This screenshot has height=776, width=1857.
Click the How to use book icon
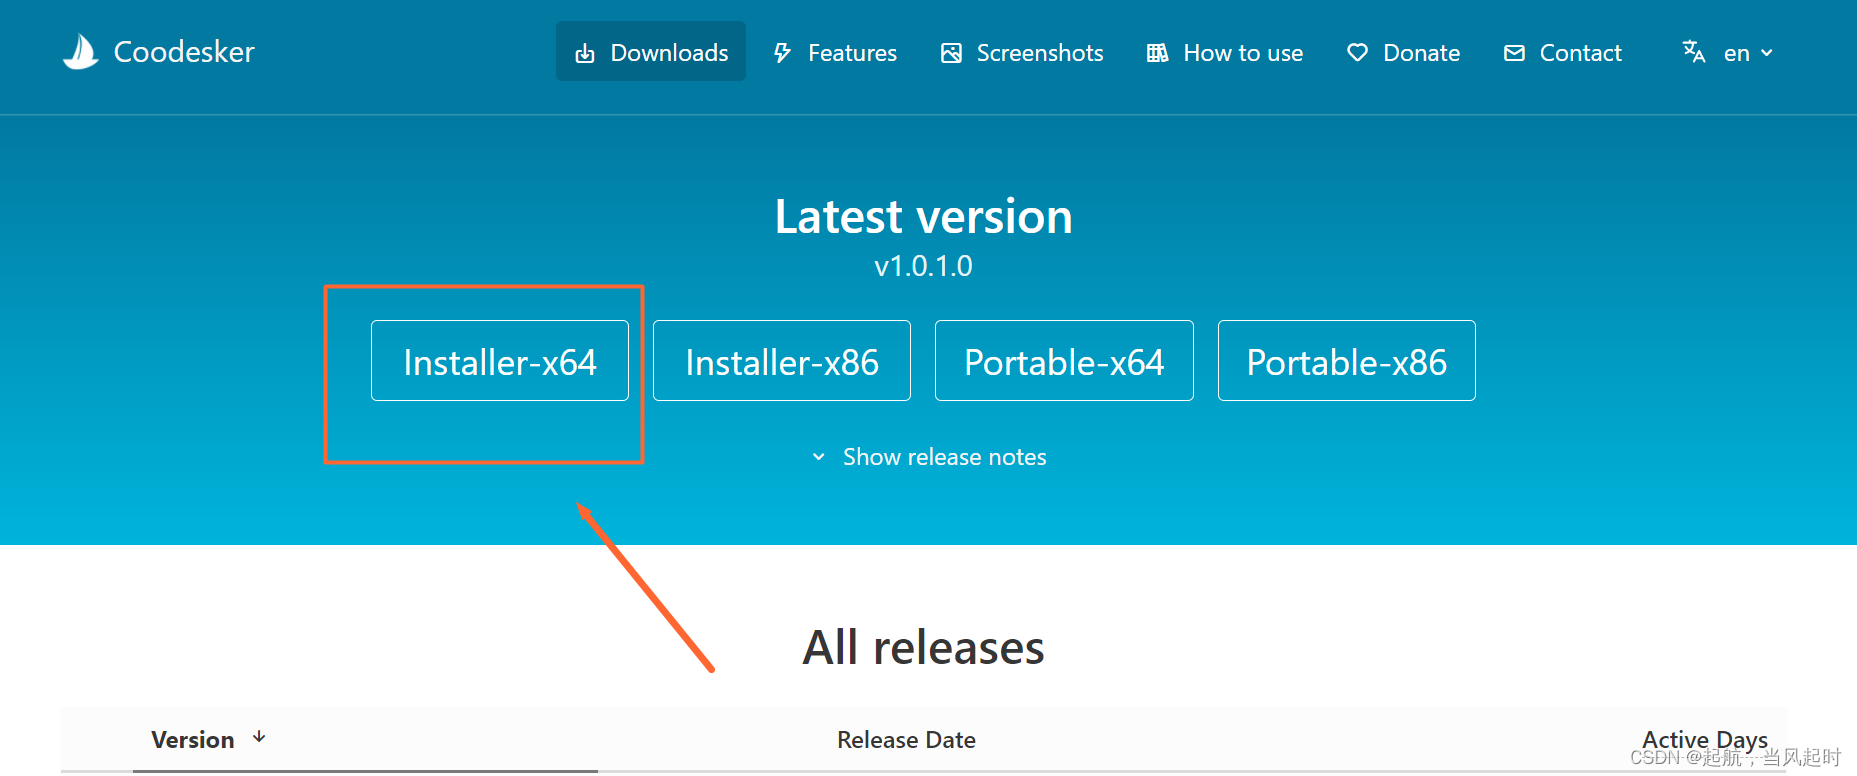point(1157,53)
